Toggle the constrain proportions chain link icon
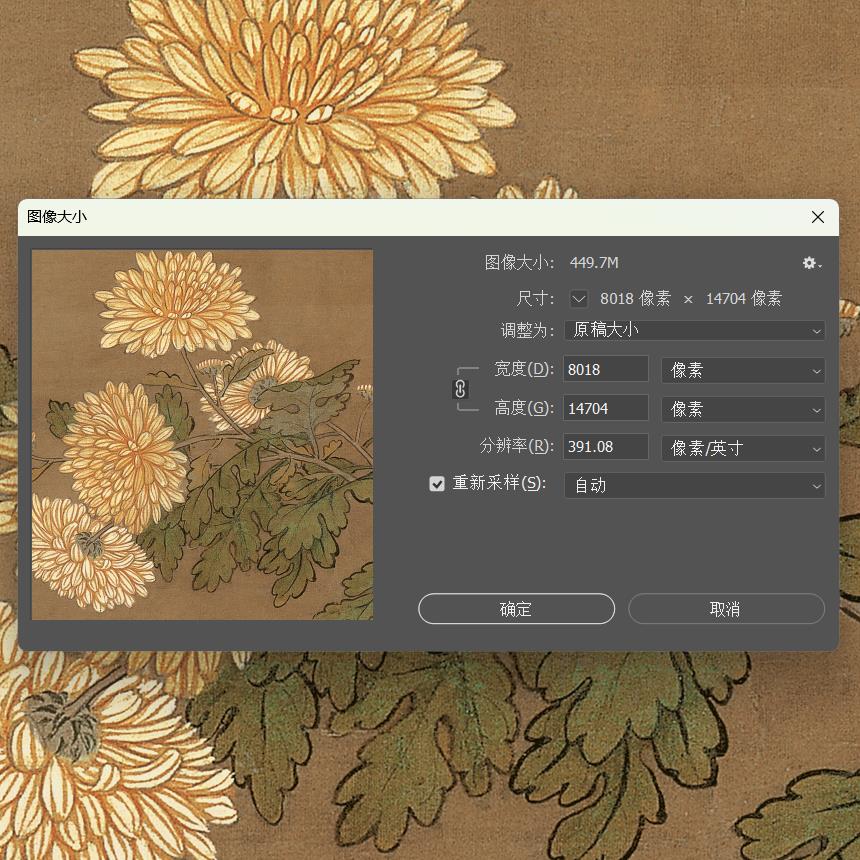860x860 pixels. click(x=460, y=389)
